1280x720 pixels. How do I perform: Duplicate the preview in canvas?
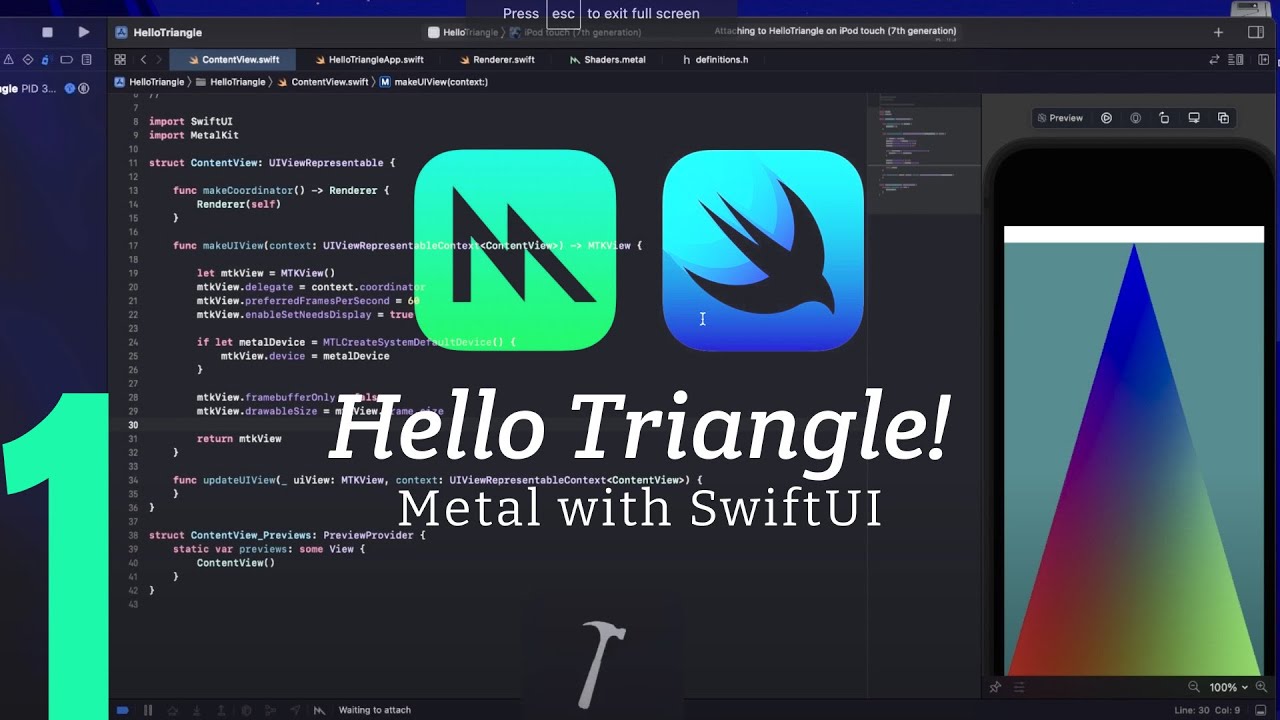tap(1223, 118)
